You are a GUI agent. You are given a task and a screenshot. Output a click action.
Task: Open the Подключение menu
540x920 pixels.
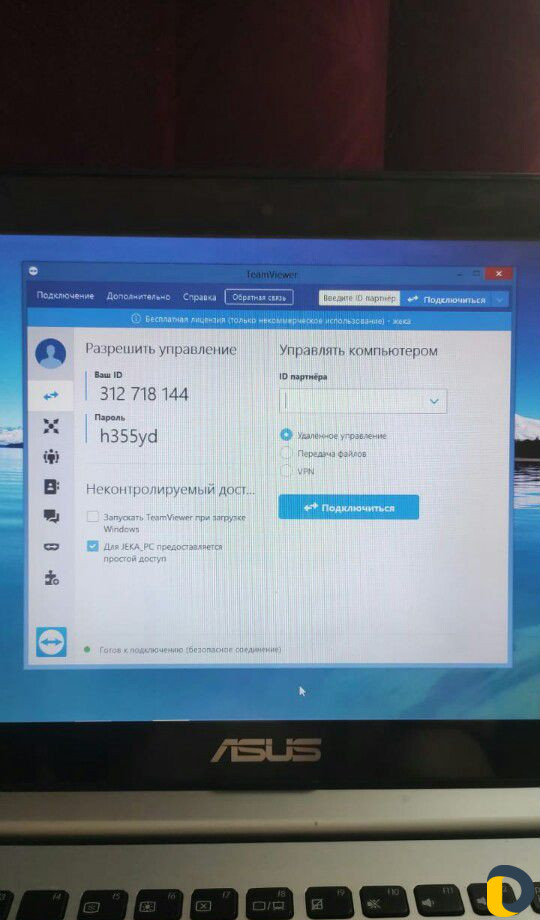(65, 296)
